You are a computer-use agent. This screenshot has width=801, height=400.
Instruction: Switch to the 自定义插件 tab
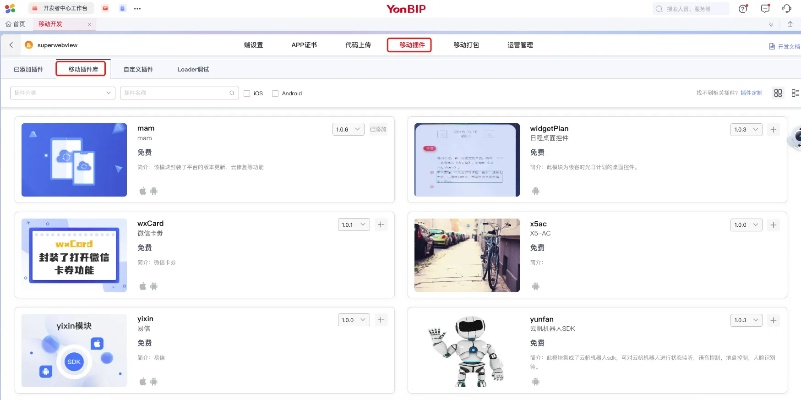point(138,69)
